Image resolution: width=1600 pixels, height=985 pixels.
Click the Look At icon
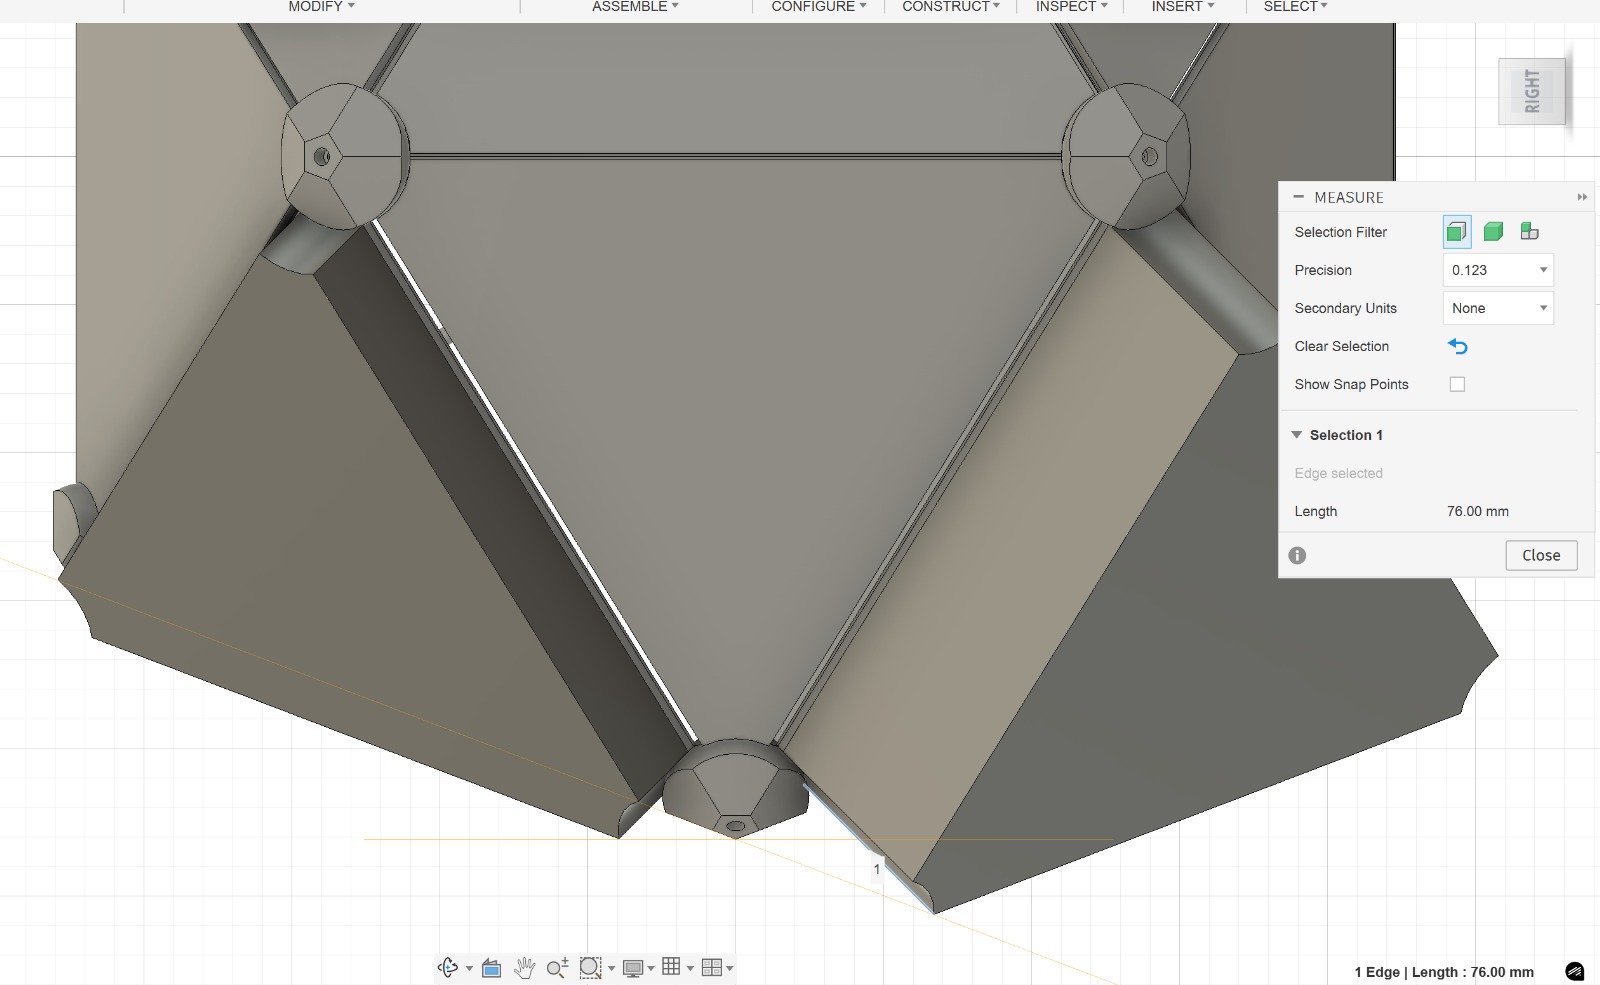(x=491, y=967)
